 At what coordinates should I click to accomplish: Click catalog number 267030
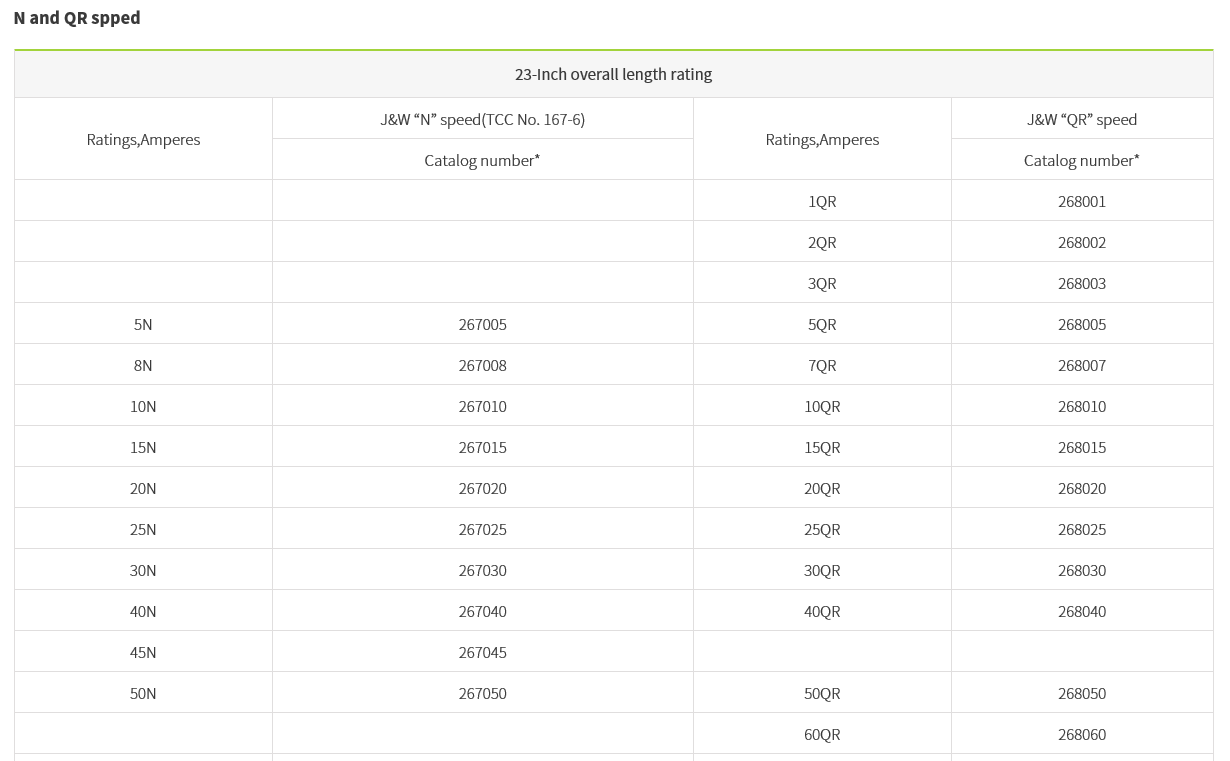click(x=482, y=570)
